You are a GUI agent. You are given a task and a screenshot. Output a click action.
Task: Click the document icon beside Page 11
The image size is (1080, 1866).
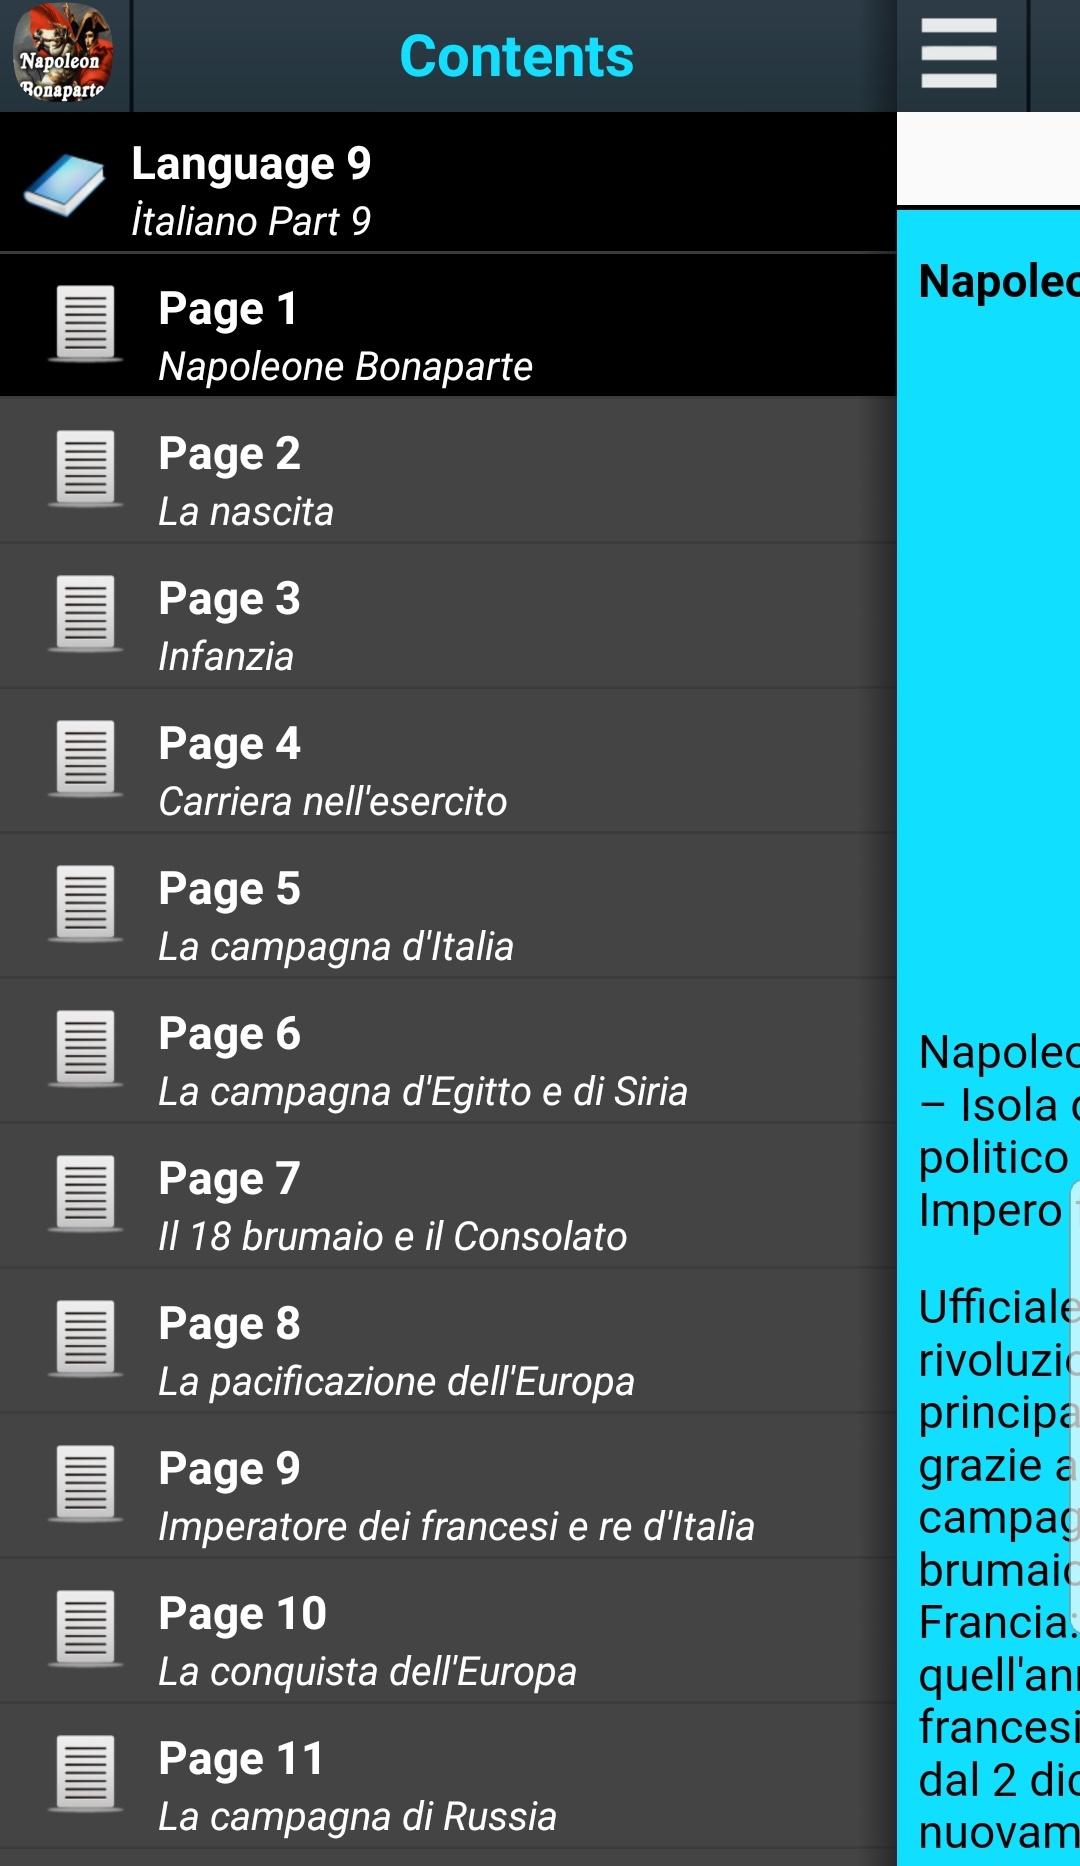pyautogui.click(x=85, y=1774)
